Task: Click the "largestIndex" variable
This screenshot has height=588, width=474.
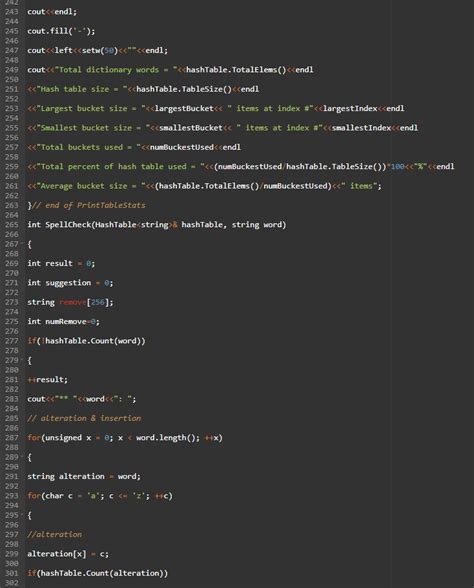Action: tap(350, 109)
